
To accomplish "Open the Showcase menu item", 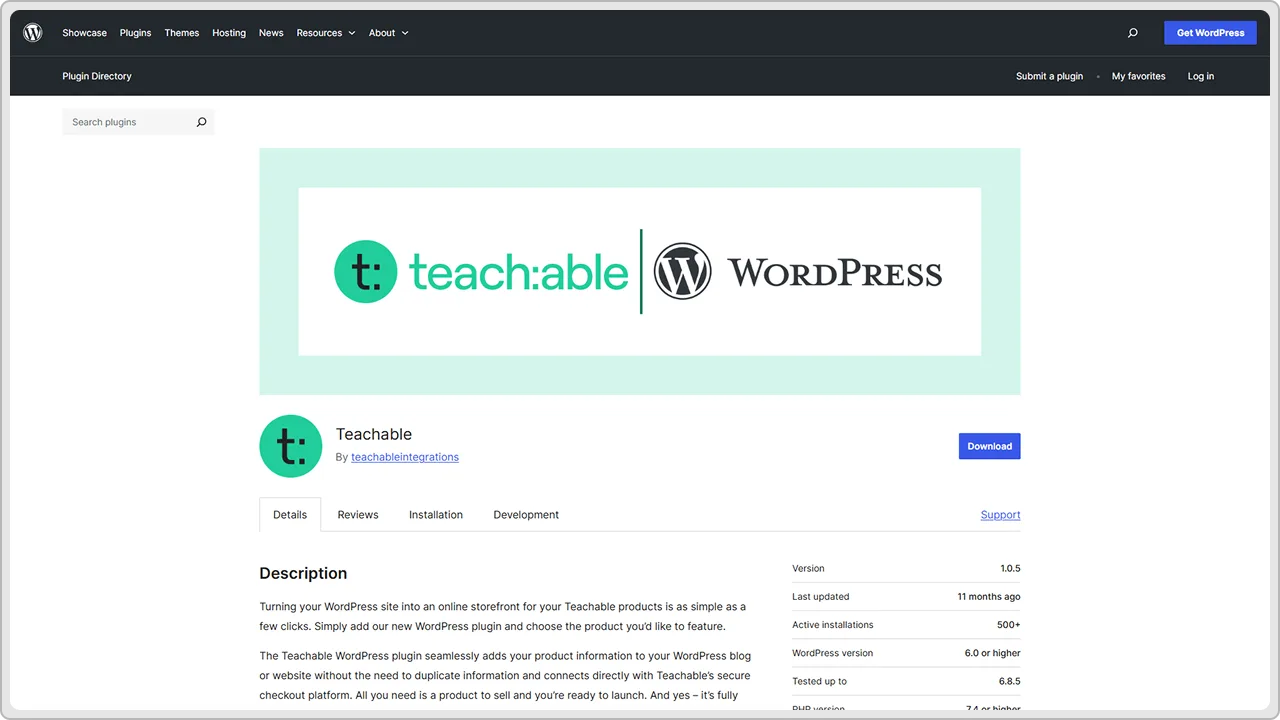I will click(84, 33).
